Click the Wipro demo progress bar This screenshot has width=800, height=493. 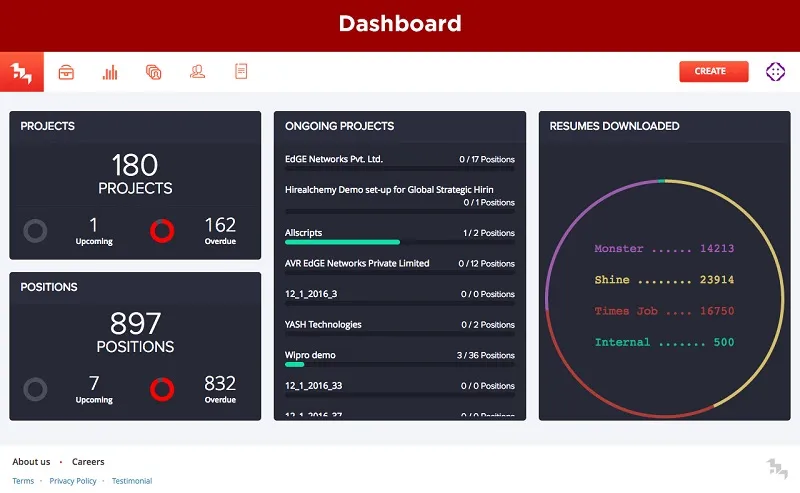pyautogui.click(x=399, y=365)
